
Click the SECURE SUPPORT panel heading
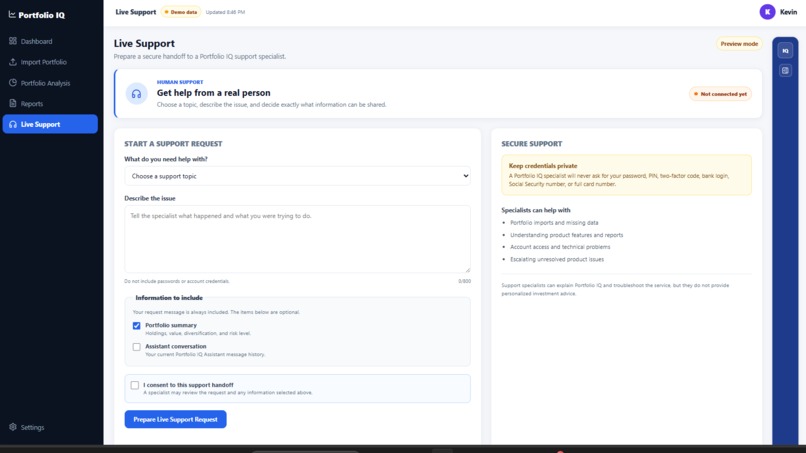532,143
